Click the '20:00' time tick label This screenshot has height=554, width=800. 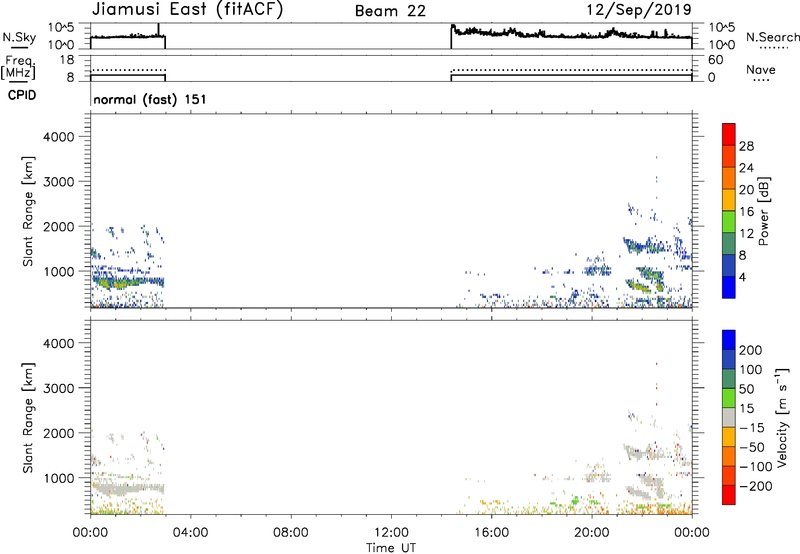tap(591, 533)
